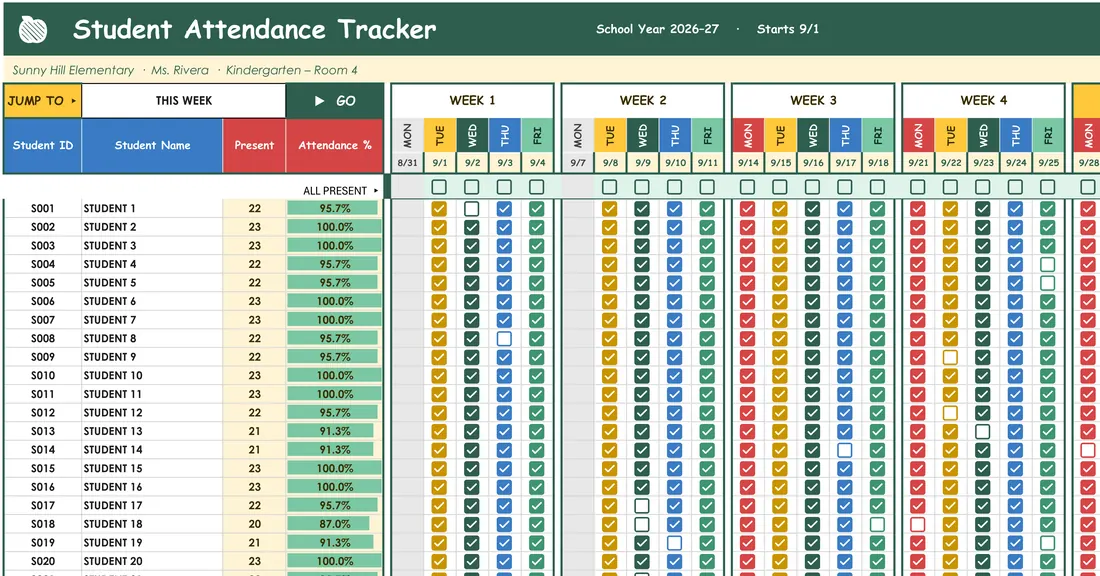Click the Student Attendance Tracker title
The image size is (1100, 576).
(x=255, y=29)
